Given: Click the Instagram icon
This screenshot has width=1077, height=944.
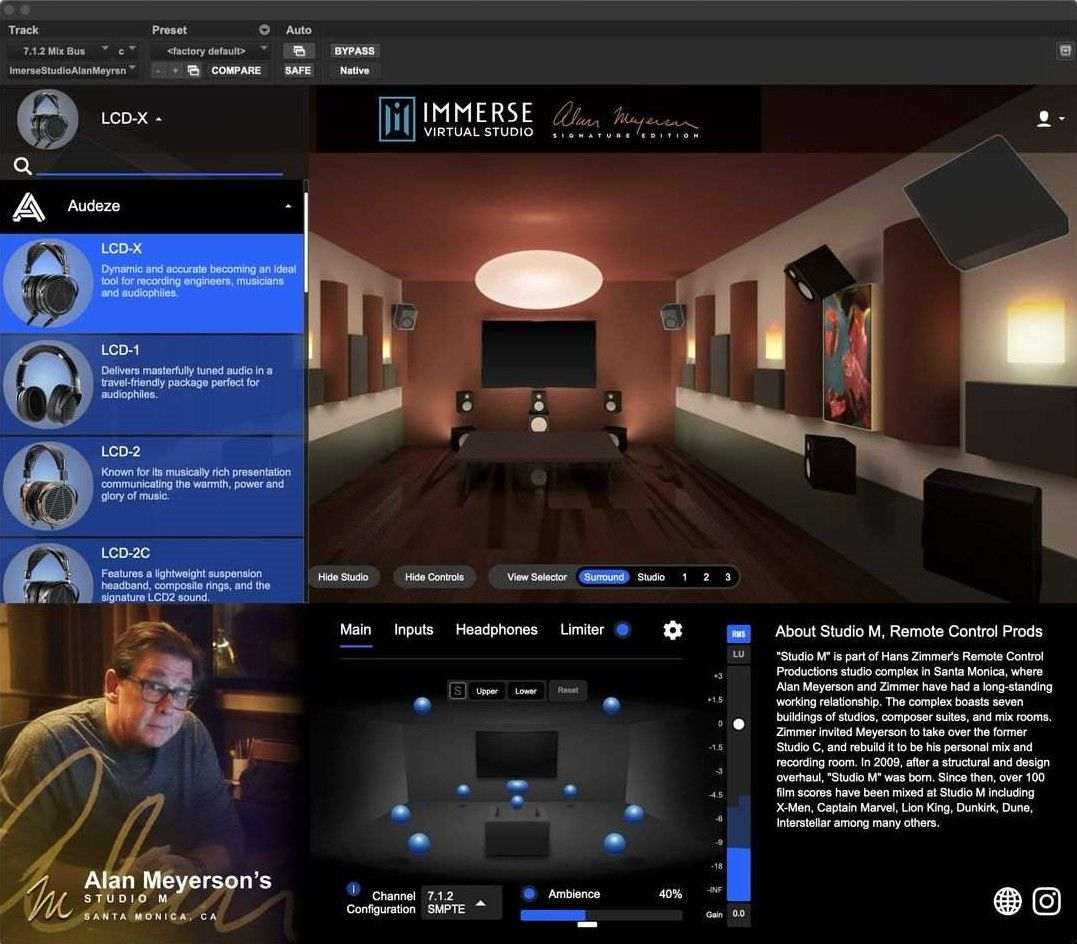Looking at the screenshot, I should coord(1046,901).
